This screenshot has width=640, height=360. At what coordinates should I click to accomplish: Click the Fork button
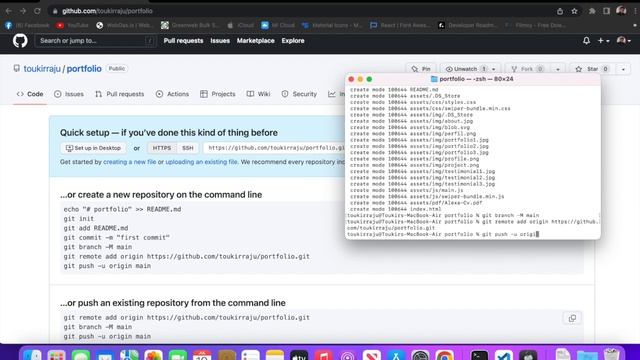(x=527, y=69)
